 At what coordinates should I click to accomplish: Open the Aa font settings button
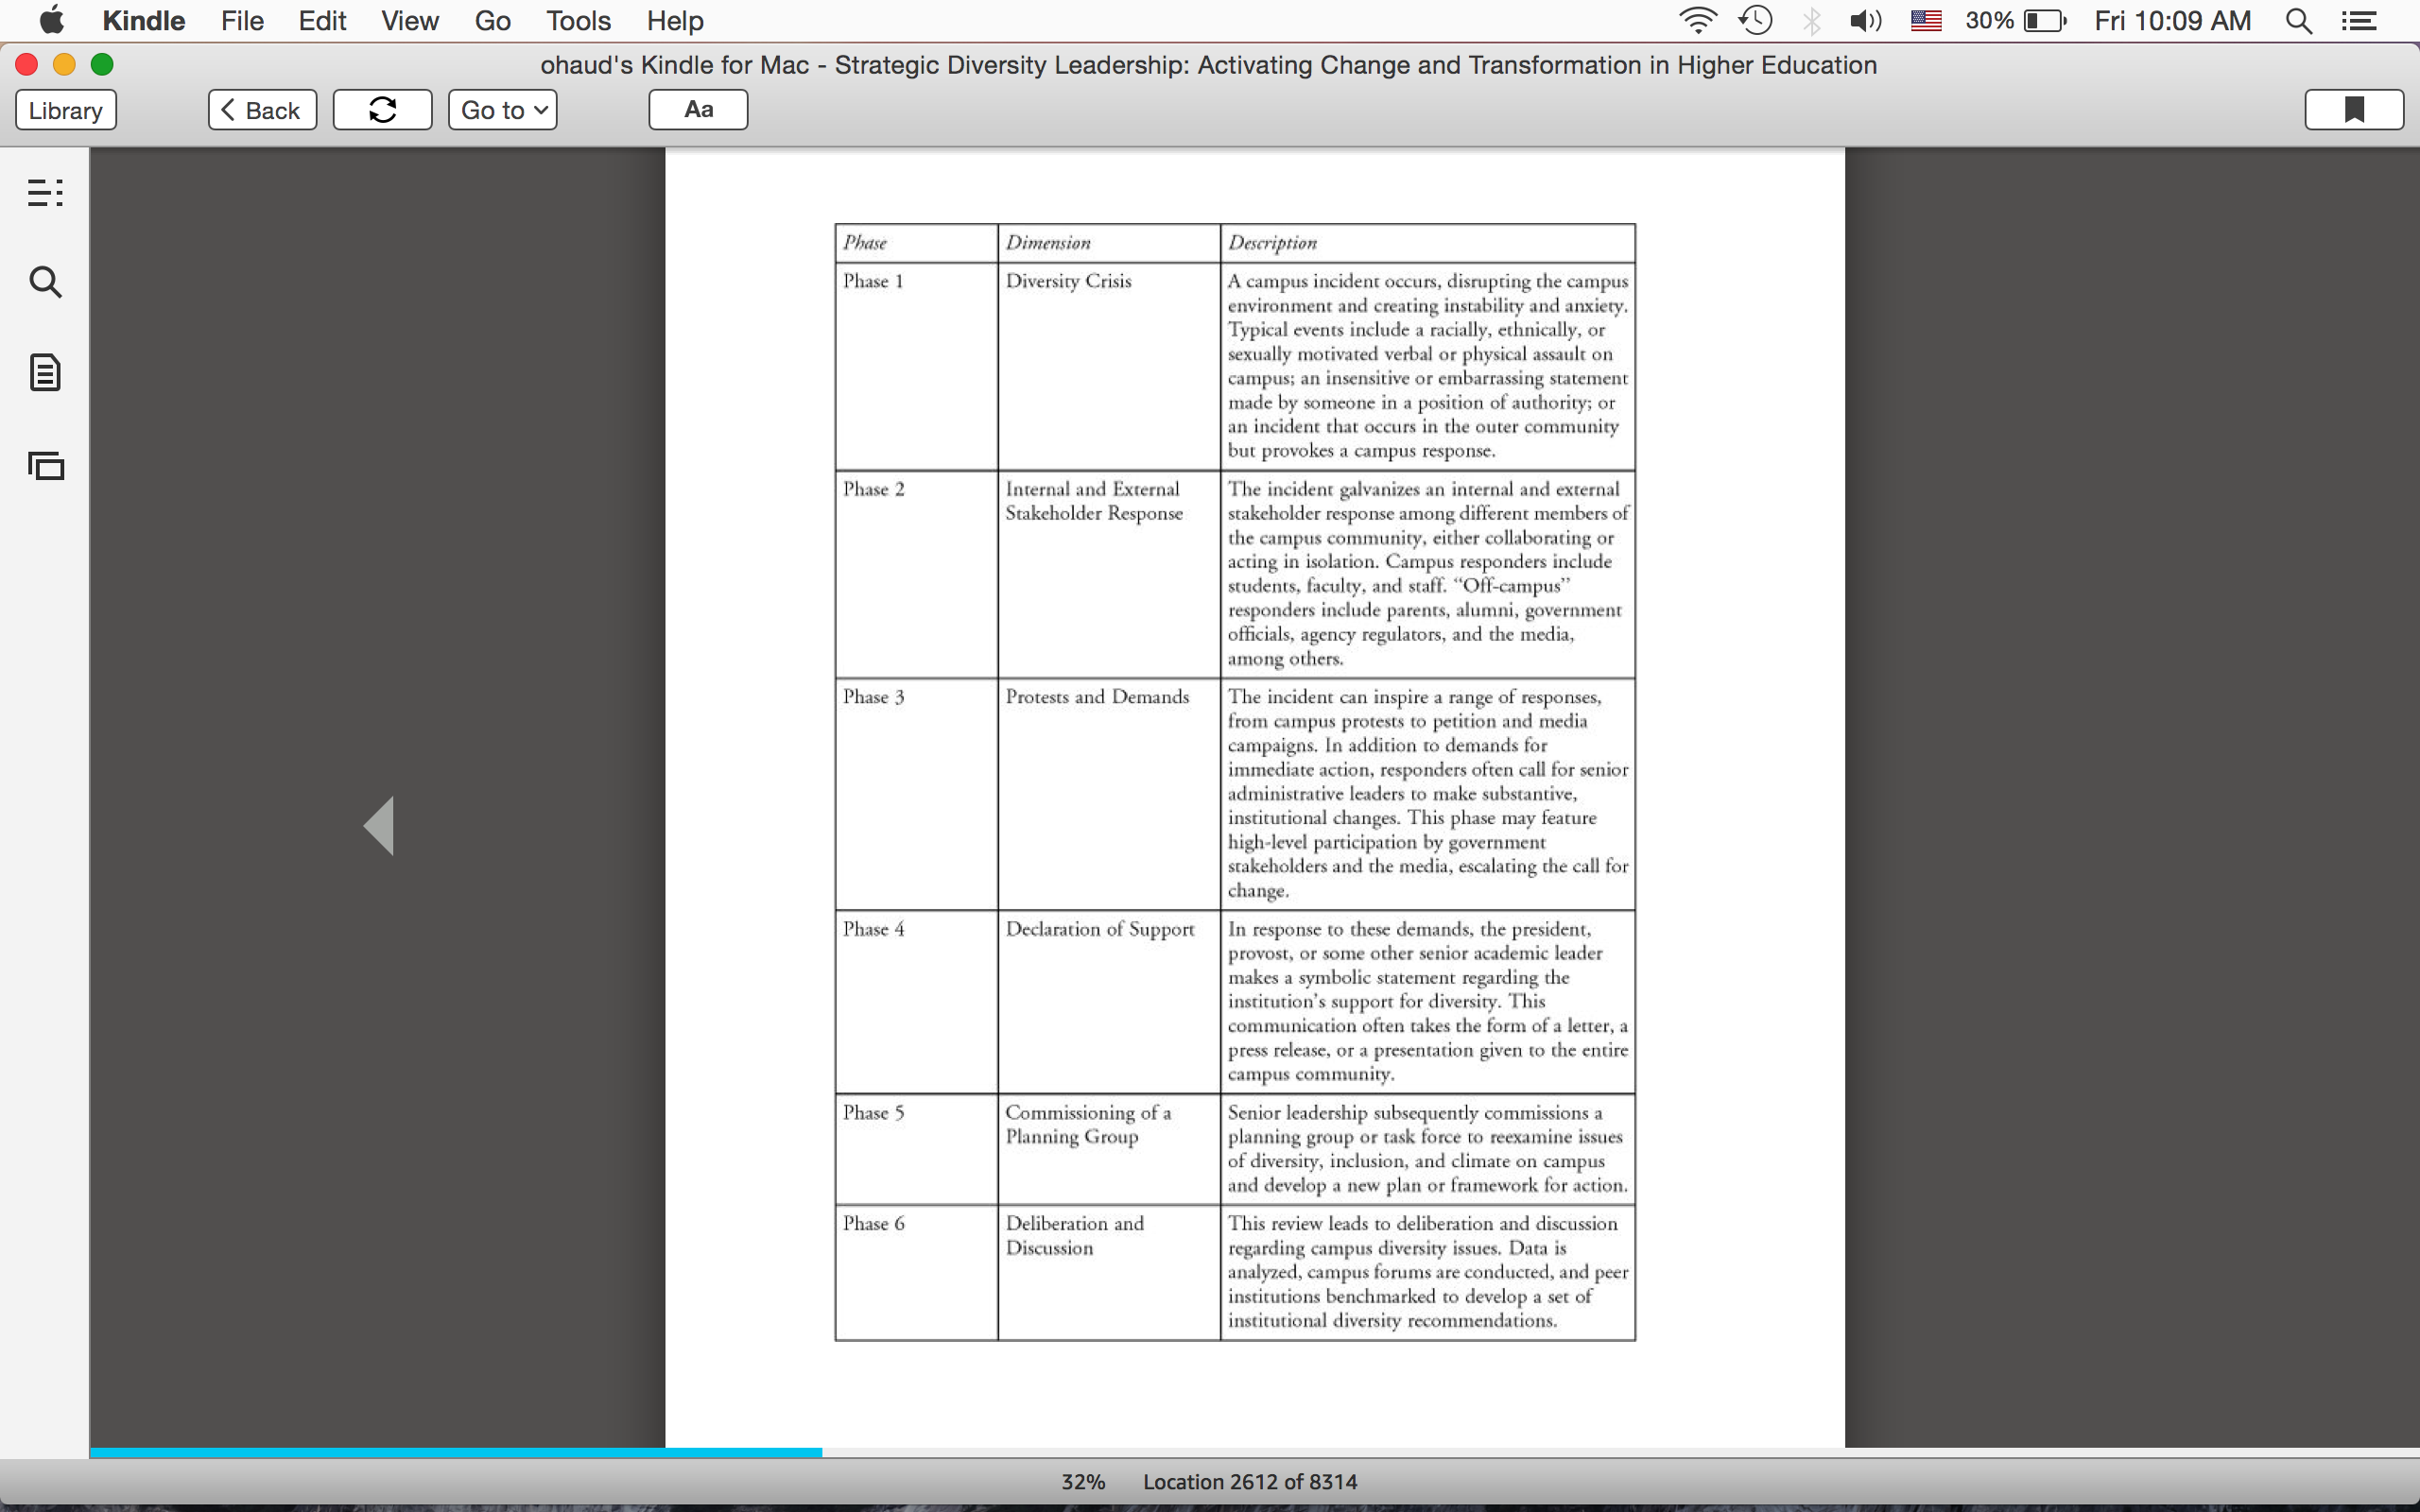point(698,110)
